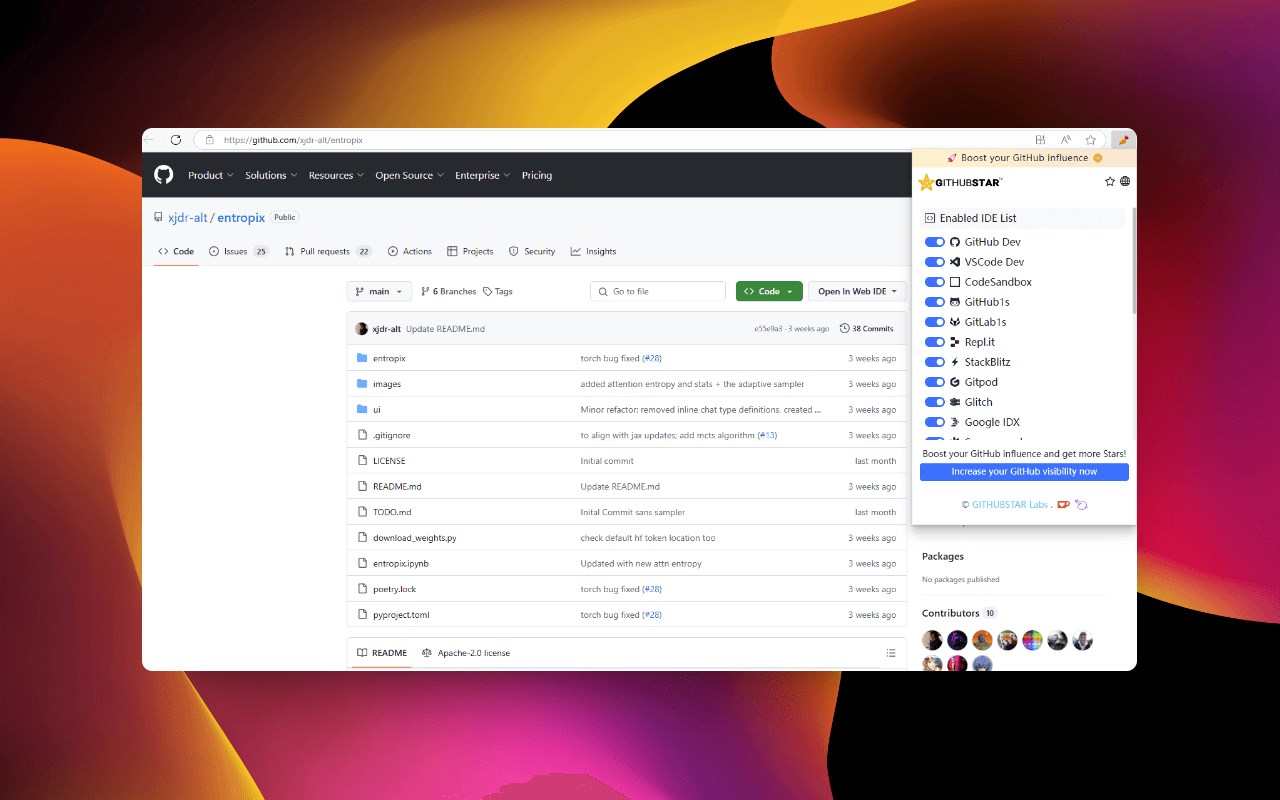Open the main branch dropdown

(x=379, y=291)
